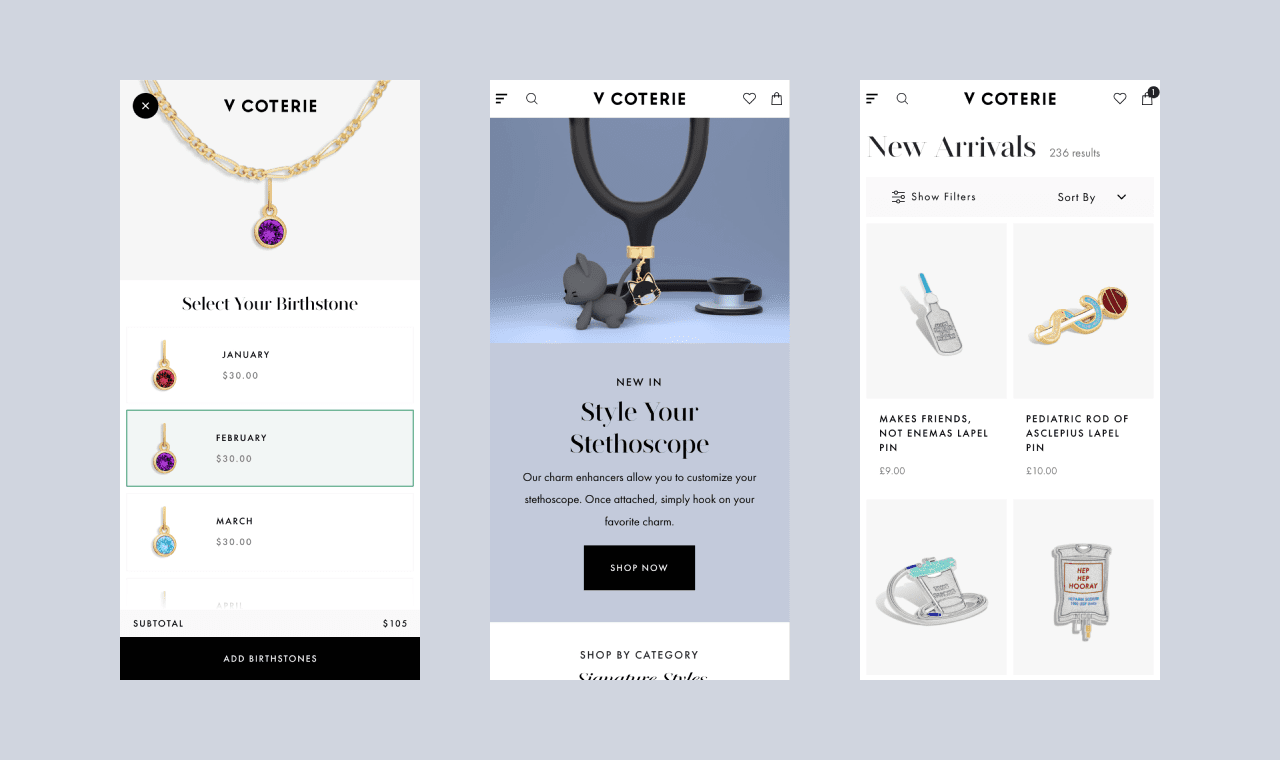Select the February birthstone option
1280x760 pixels.
click(x=270, y=448)
